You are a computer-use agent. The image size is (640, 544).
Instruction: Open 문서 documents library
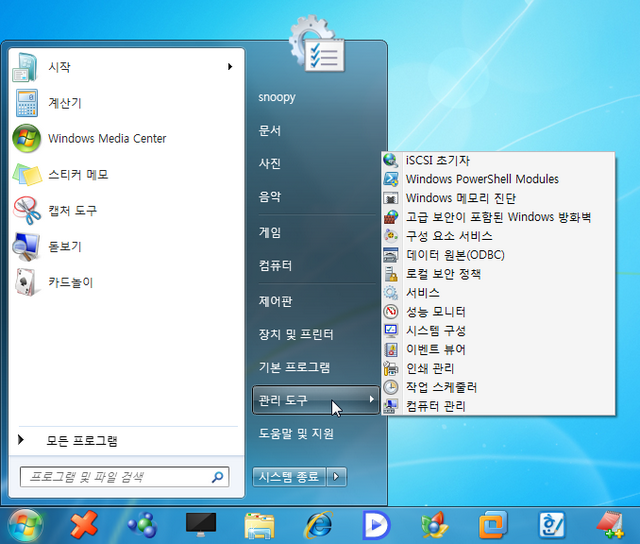click(270, 131)
